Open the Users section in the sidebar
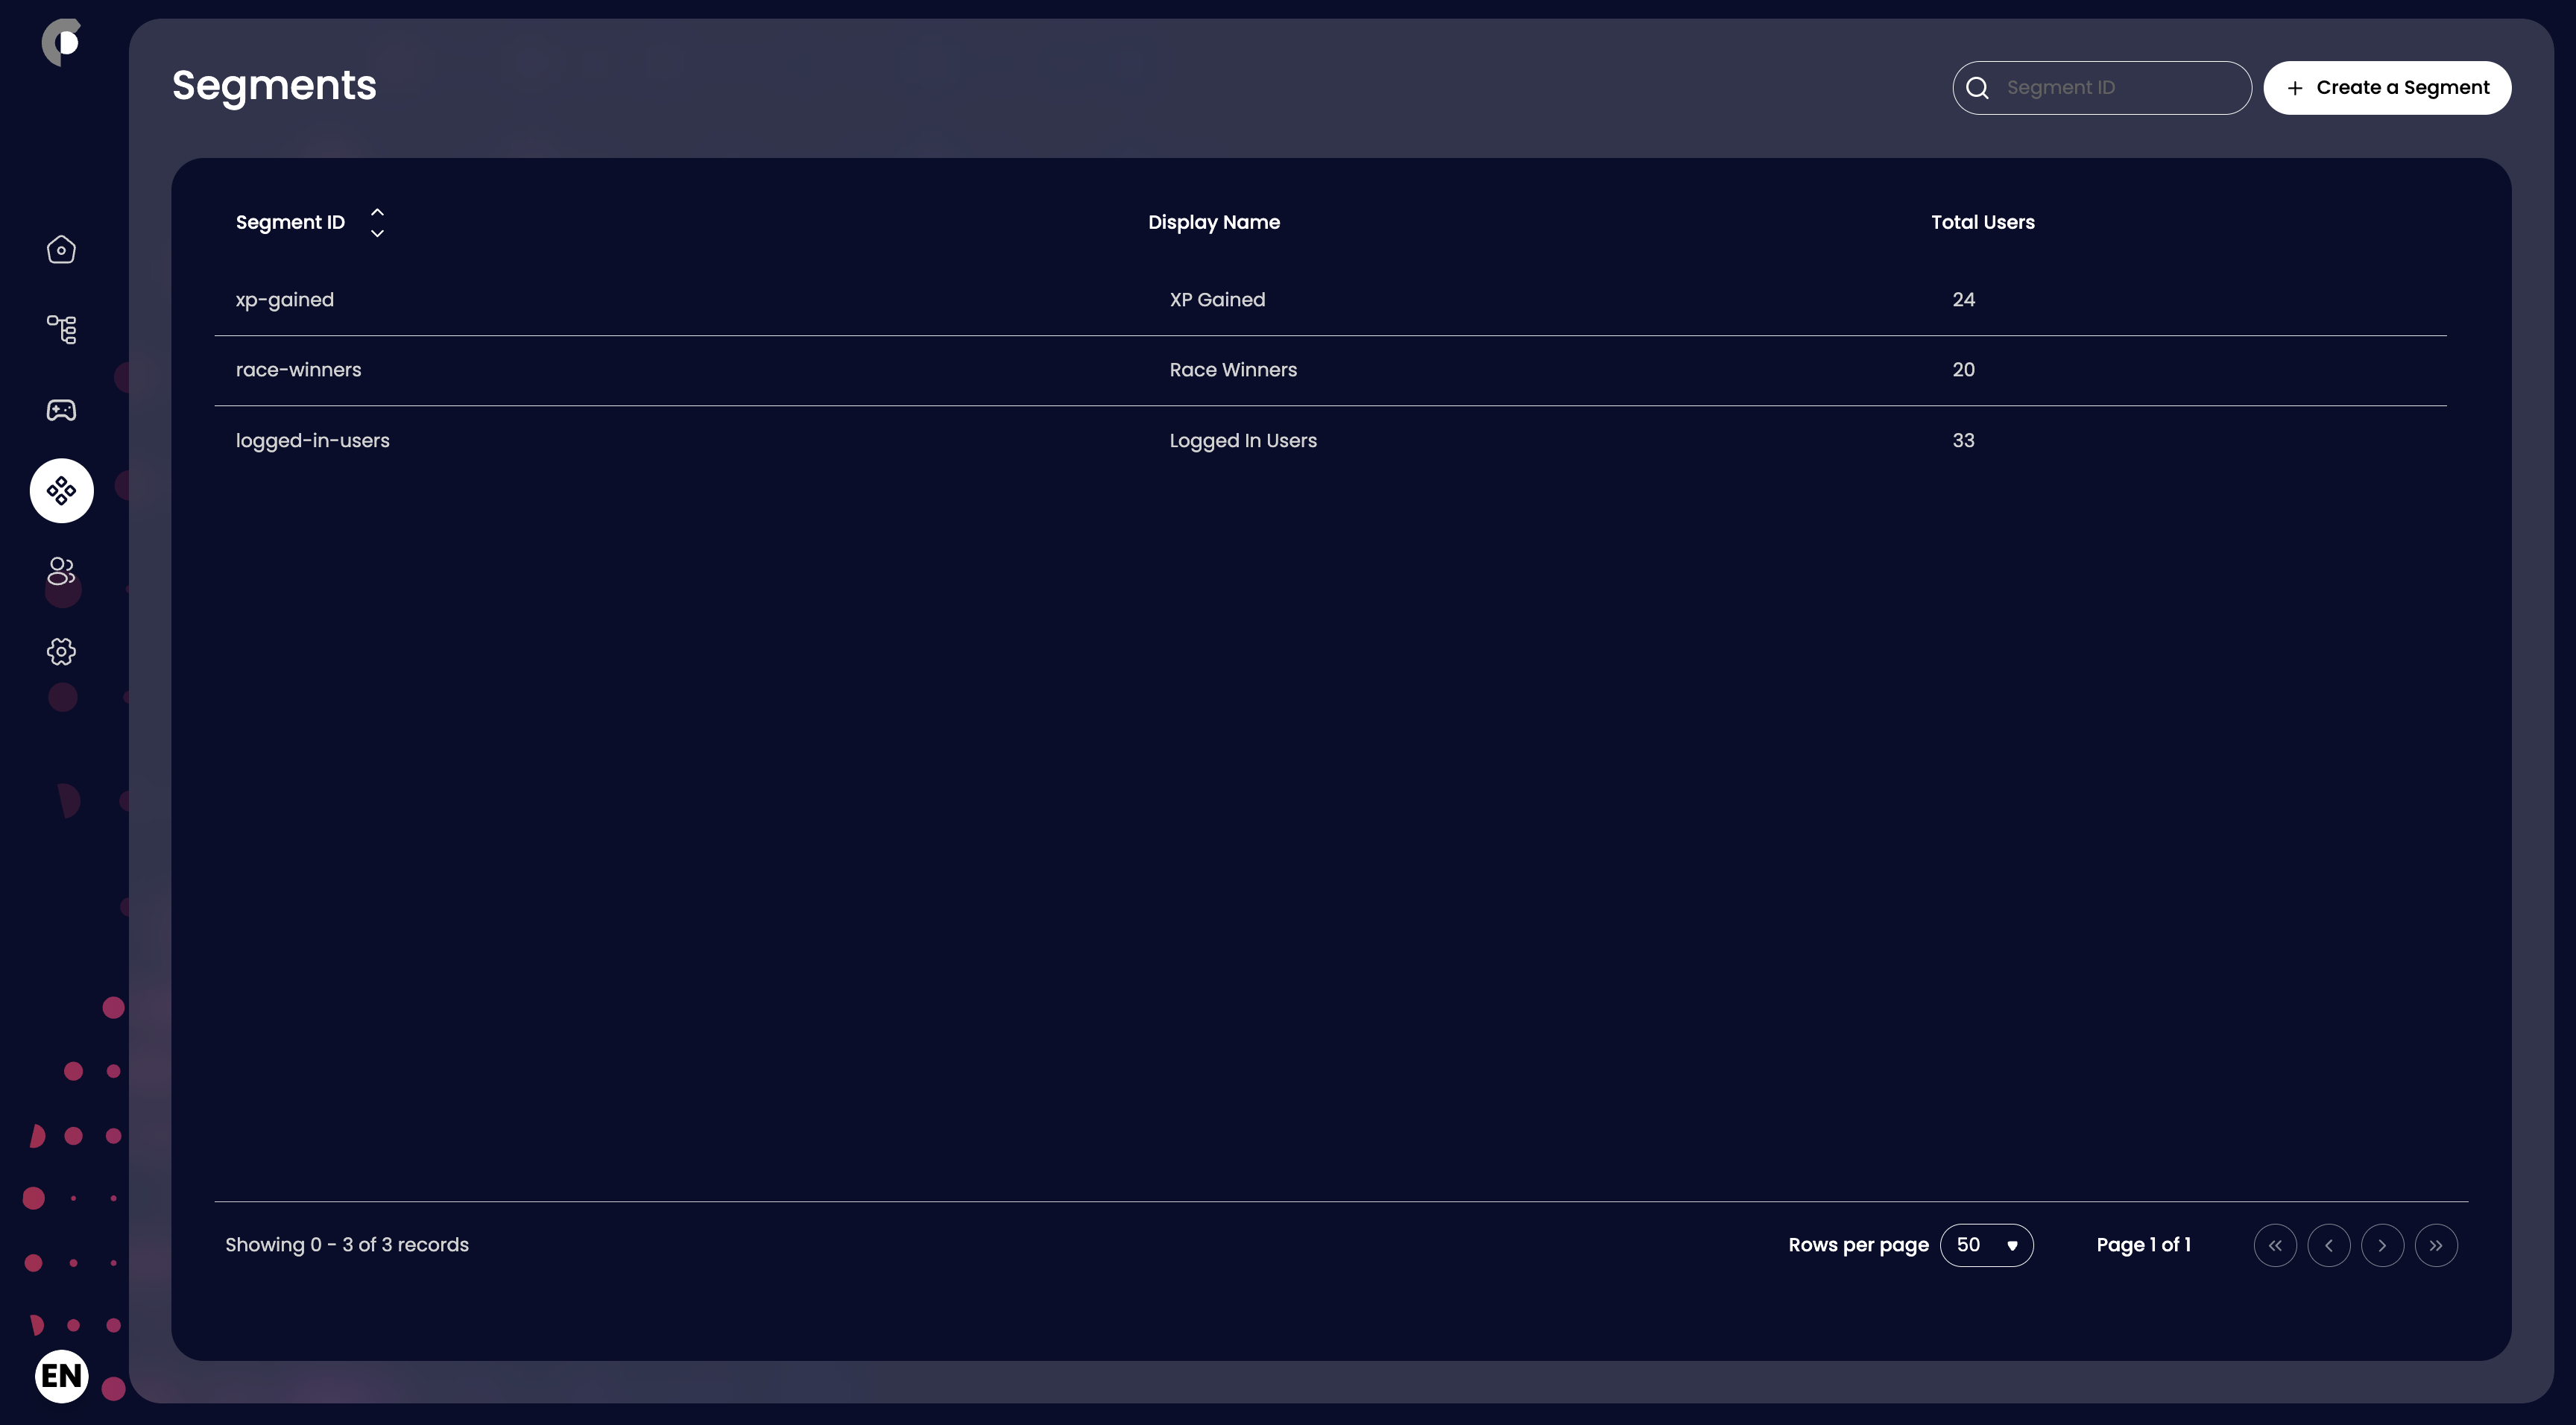Screen dimensions: 2576x1425 tap(61, 572)
